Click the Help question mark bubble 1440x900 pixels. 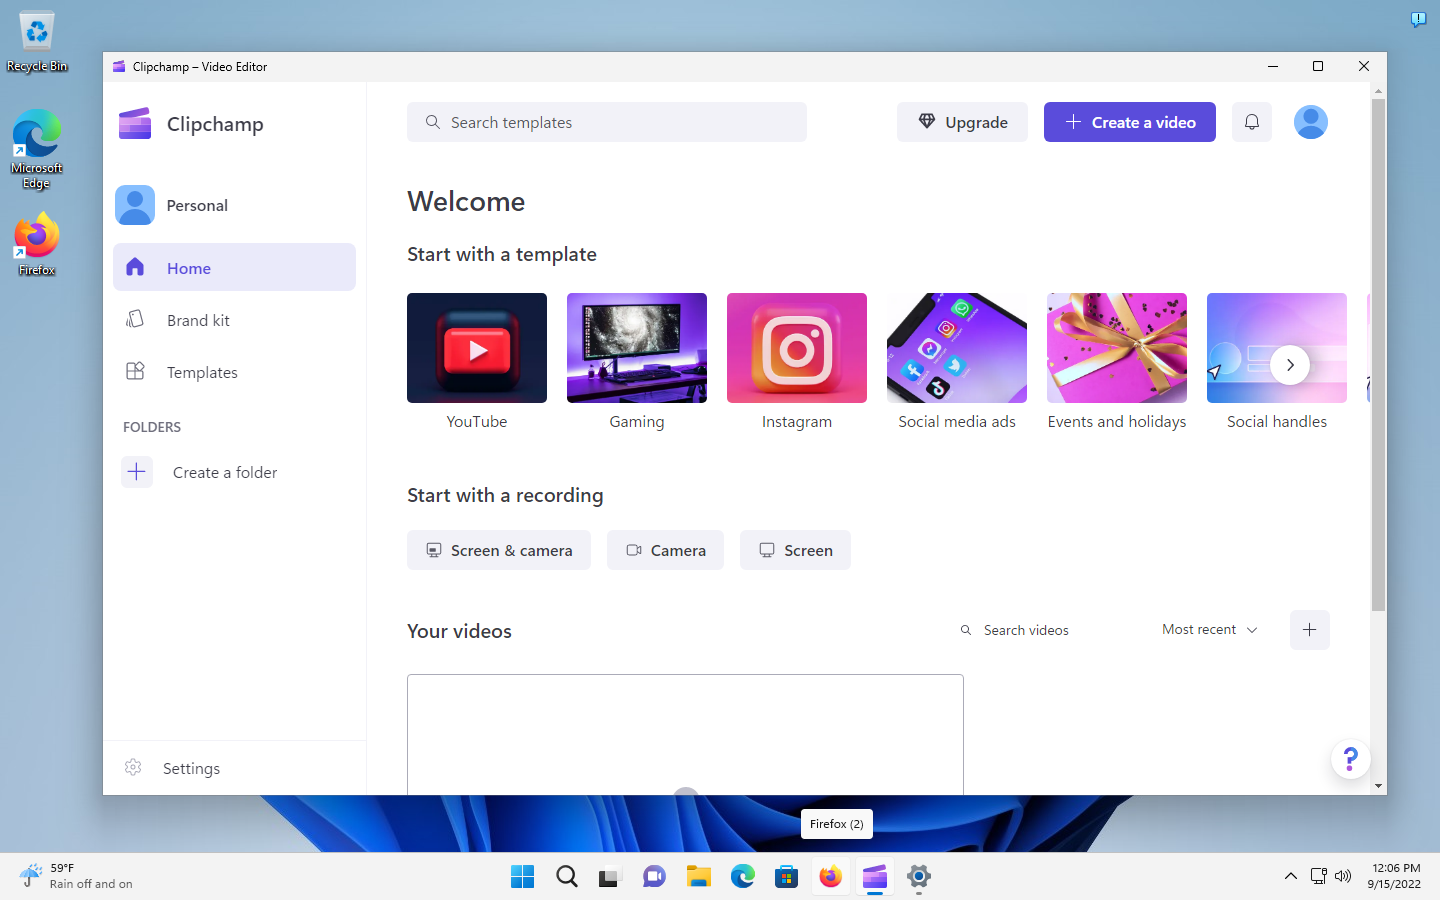1350,759
